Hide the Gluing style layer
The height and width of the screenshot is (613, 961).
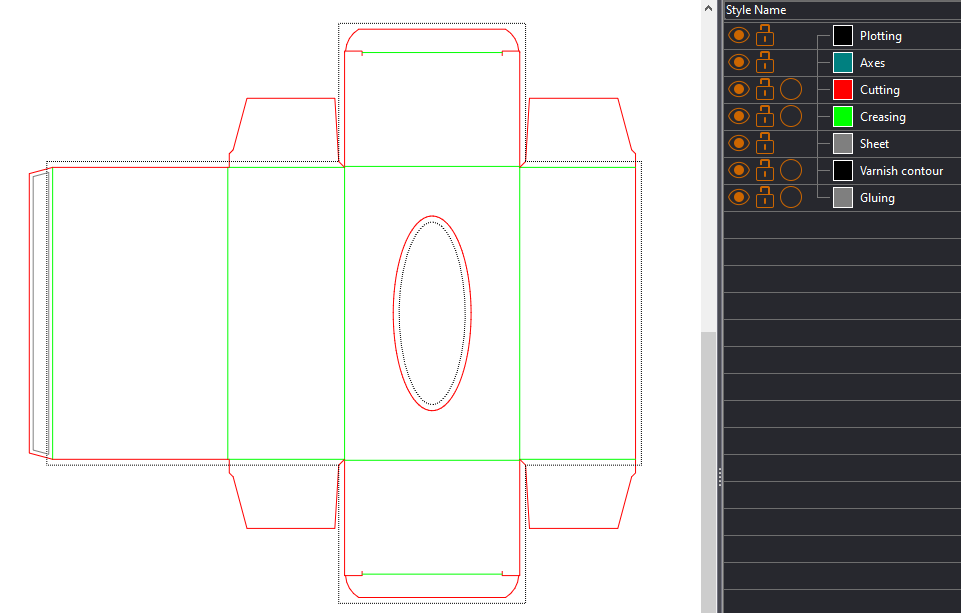[x=739, y=197]
